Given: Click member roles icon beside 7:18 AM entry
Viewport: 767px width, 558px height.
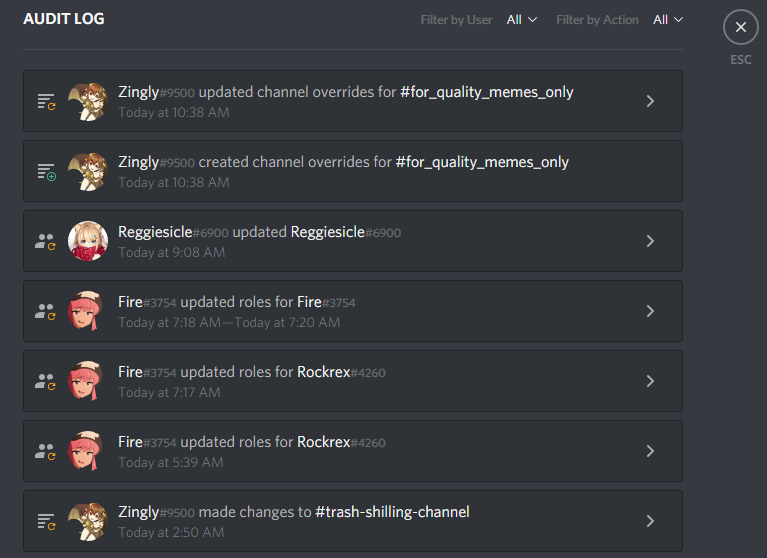Looking at the screenshot, I should pyautogui.click(x=45, y=312).
